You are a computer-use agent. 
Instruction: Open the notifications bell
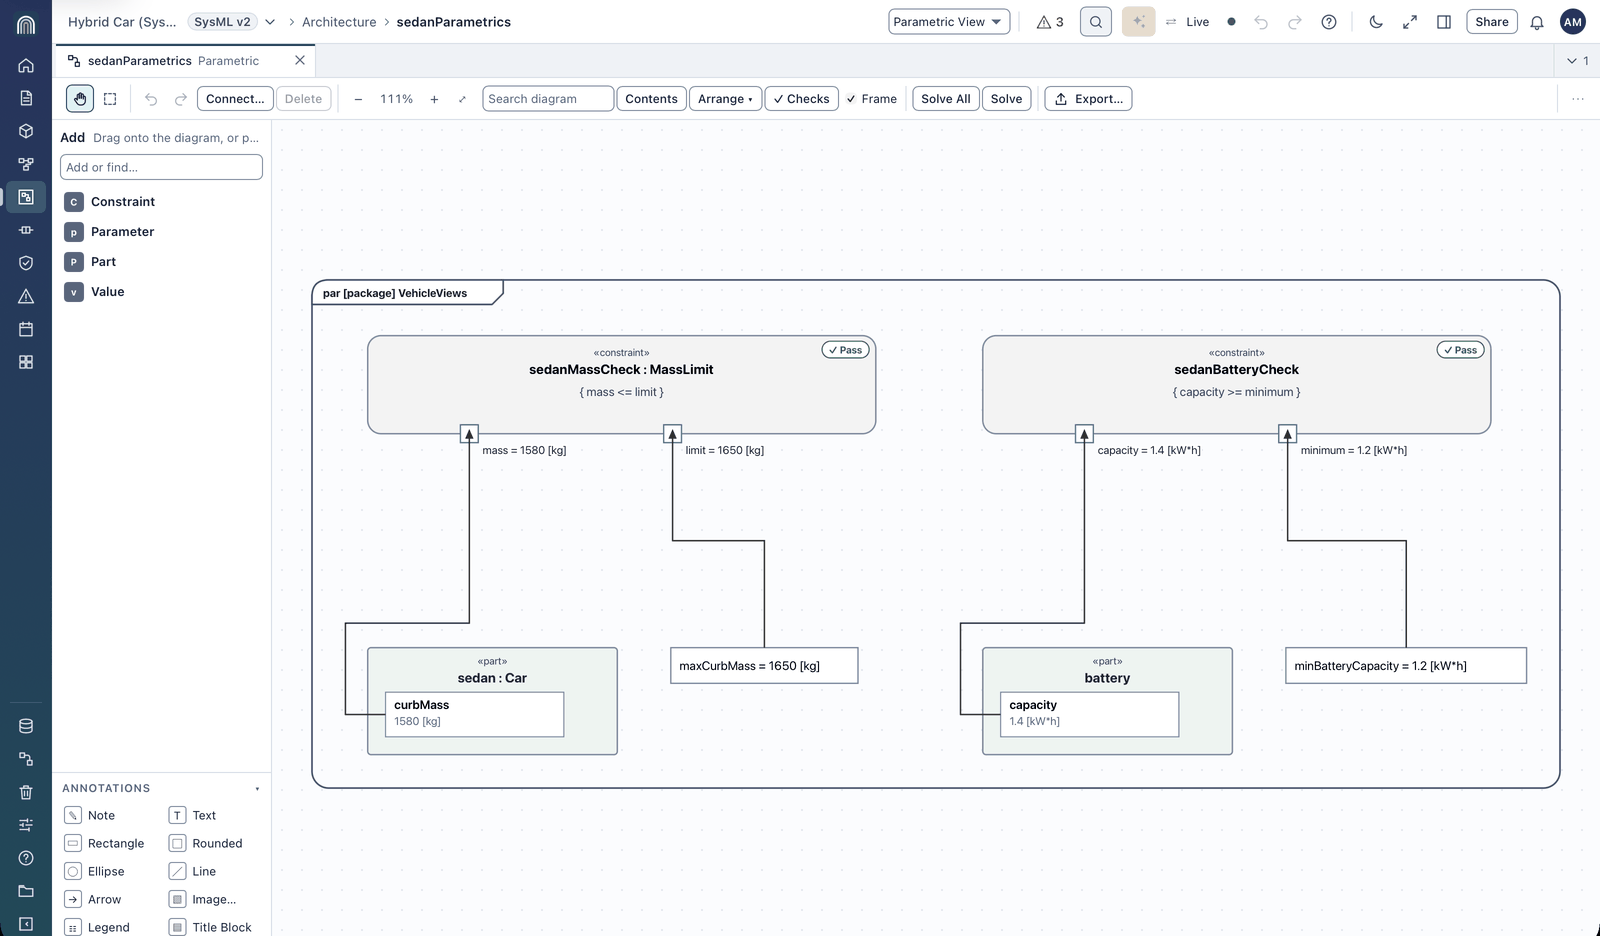click(x=1537, y=22)
